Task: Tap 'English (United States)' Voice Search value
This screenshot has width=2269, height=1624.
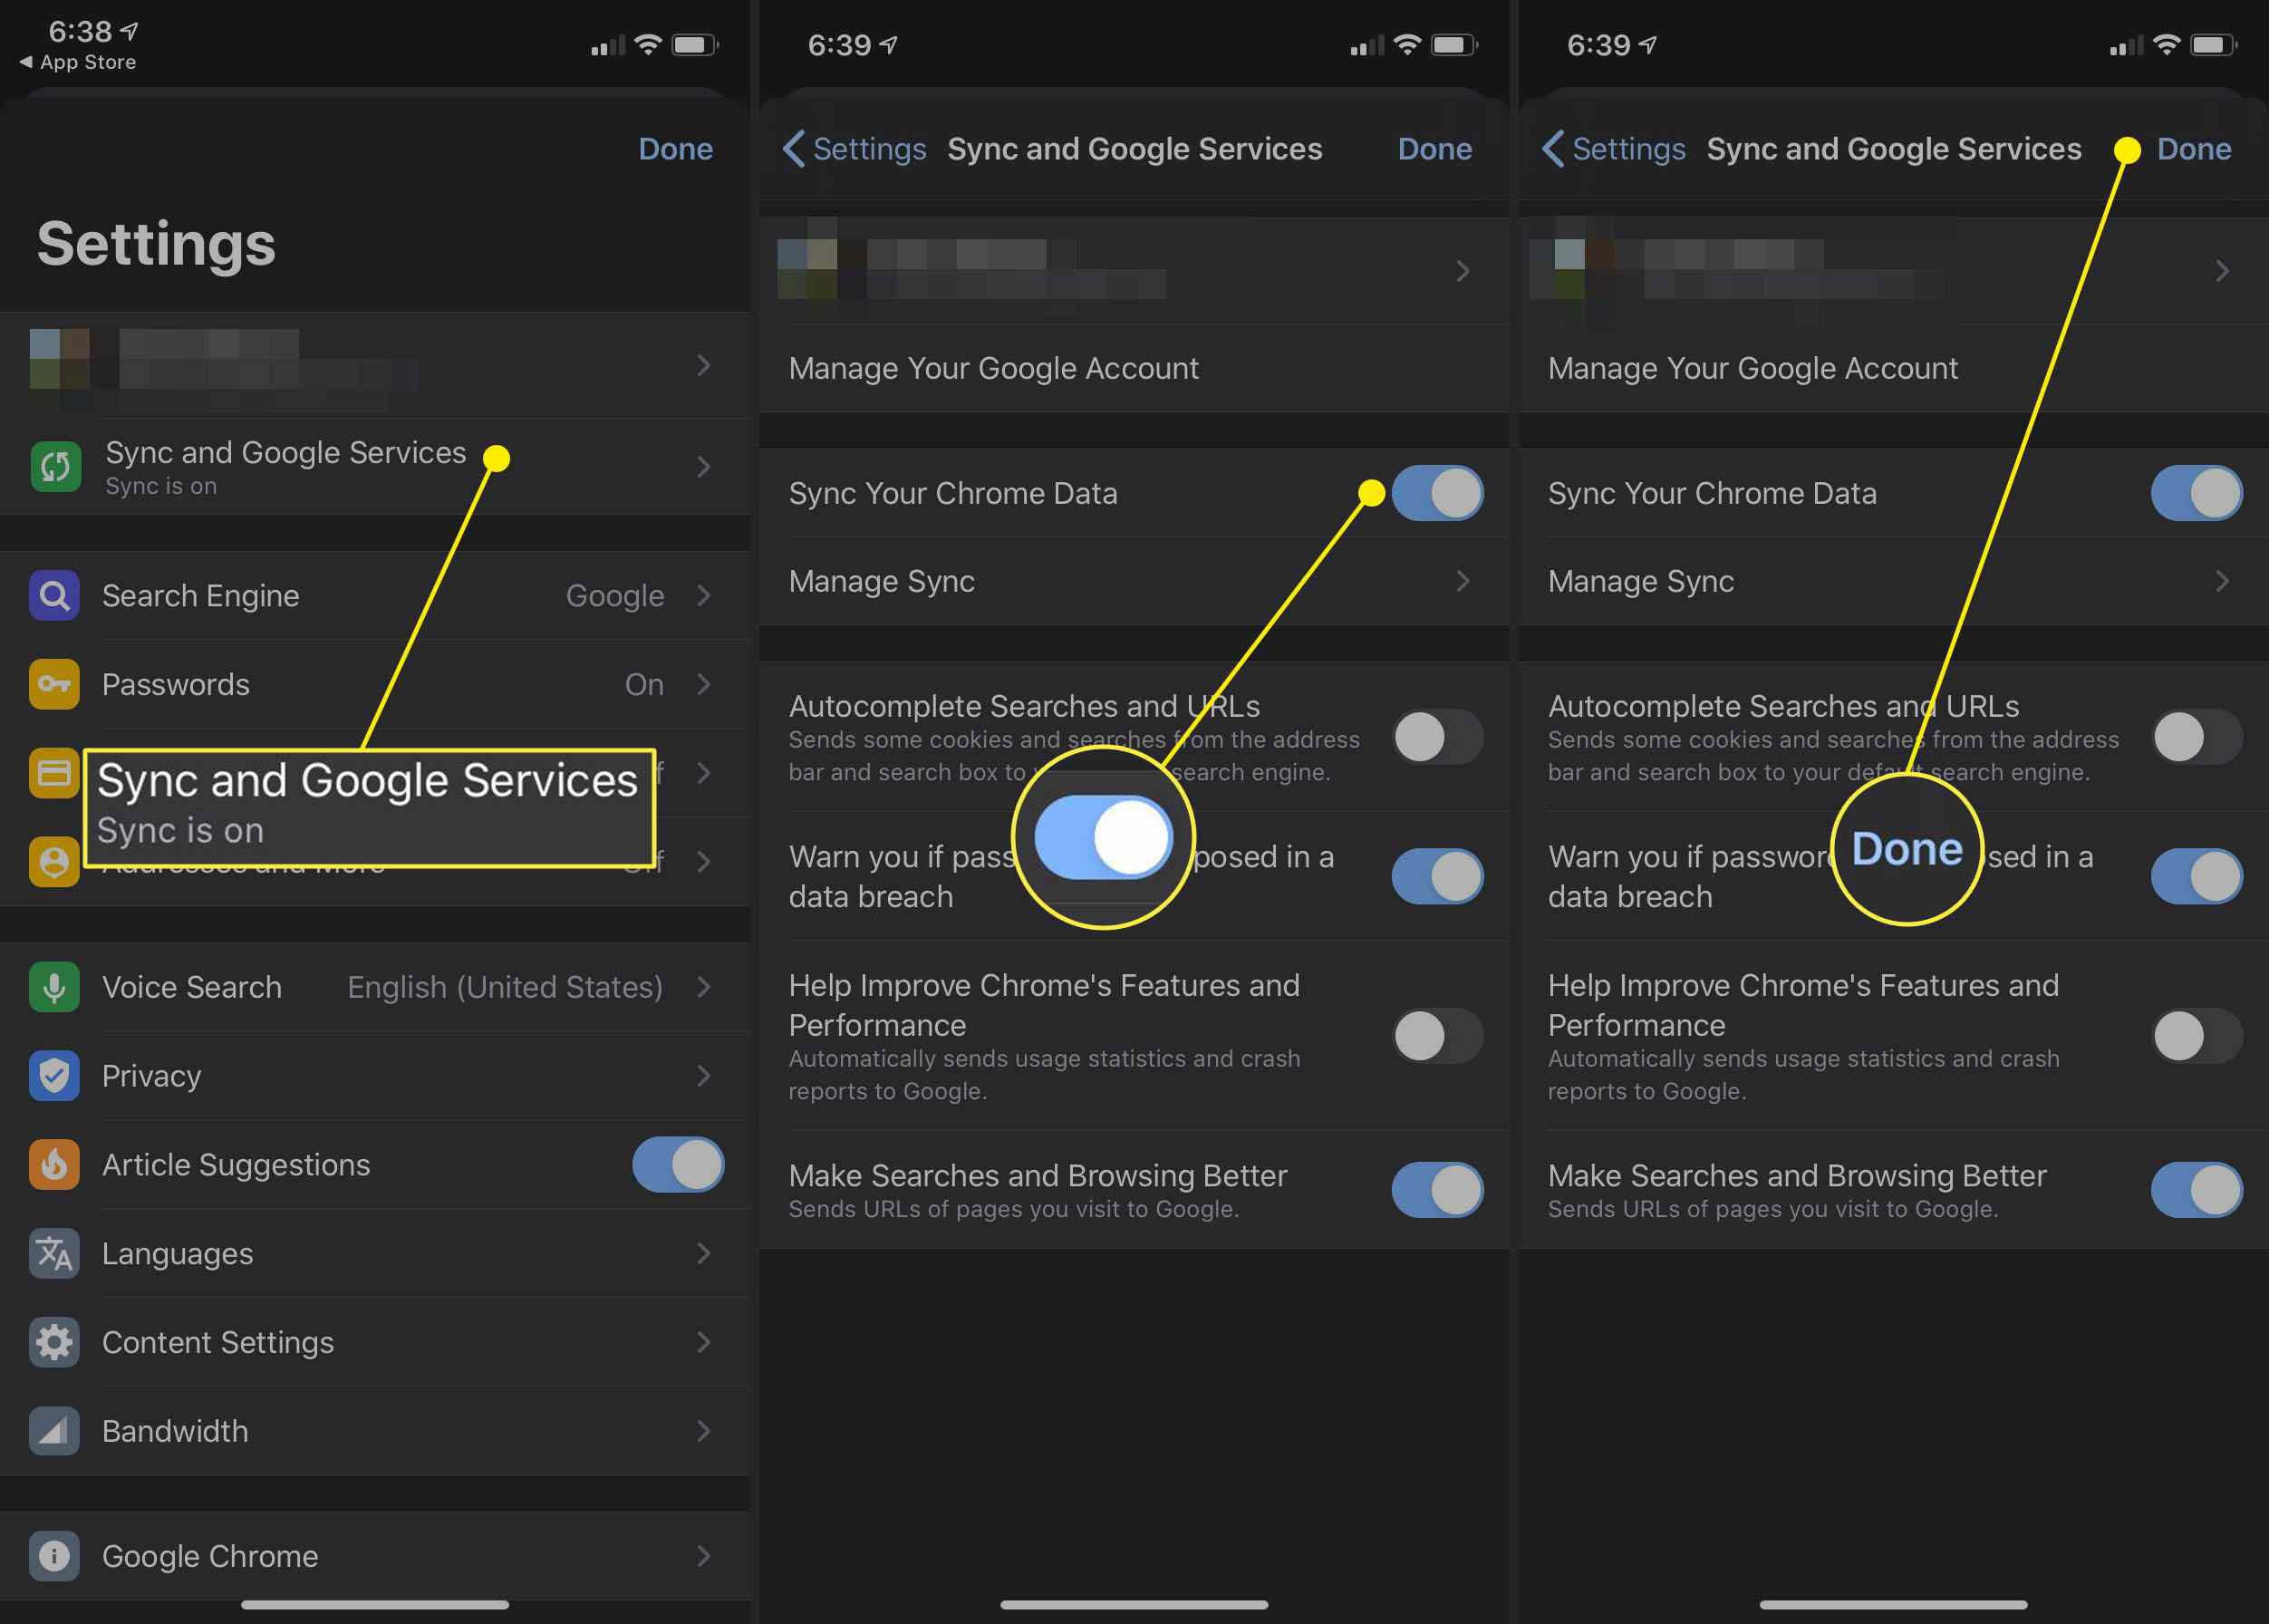Action: point(504,987)
